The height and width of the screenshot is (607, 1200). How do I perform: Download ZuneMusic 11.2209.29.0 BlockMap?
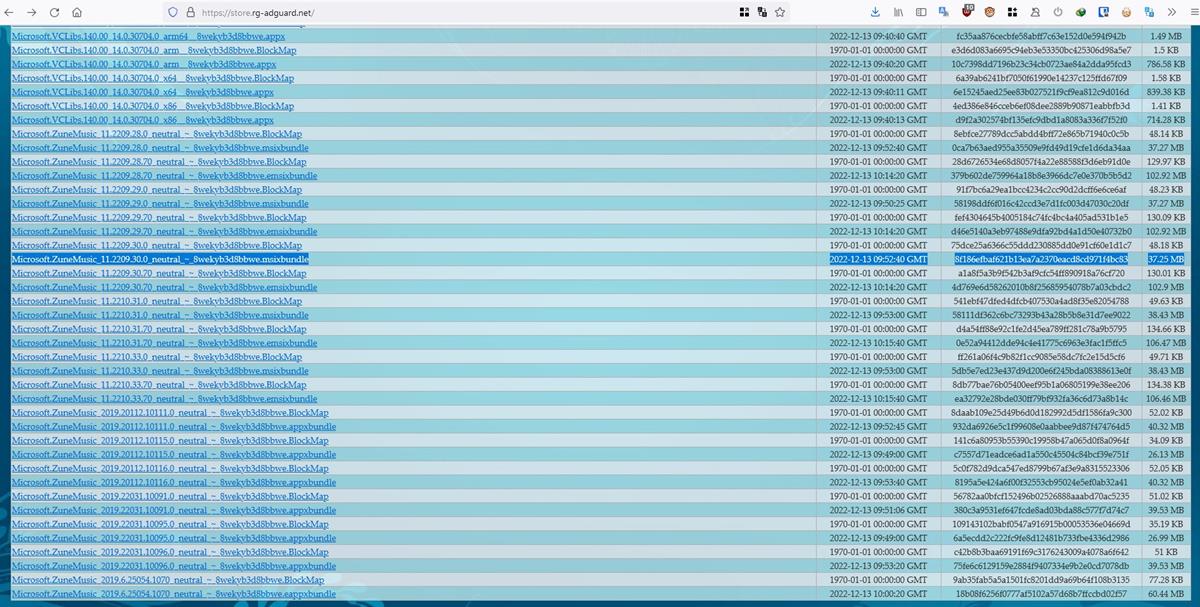click(156, 190)
